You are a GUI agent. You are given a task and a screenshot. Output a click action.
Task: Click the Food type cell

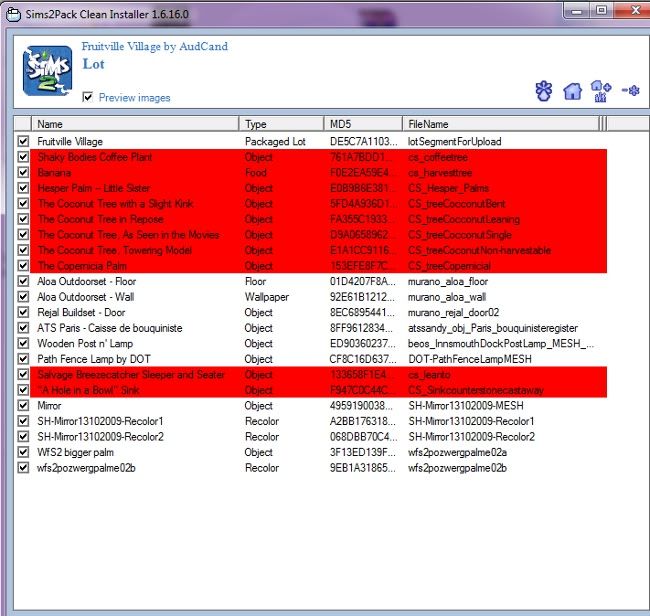point(256,173)
